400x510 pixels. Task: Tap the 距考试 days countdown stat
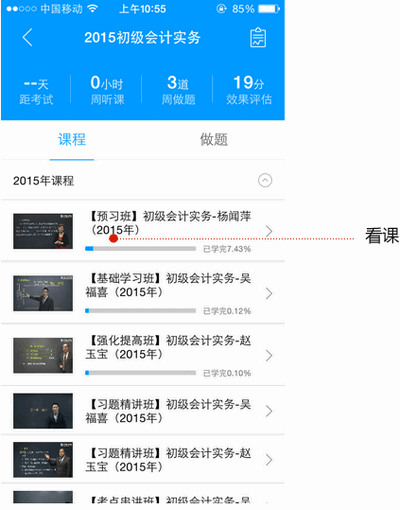36,91
